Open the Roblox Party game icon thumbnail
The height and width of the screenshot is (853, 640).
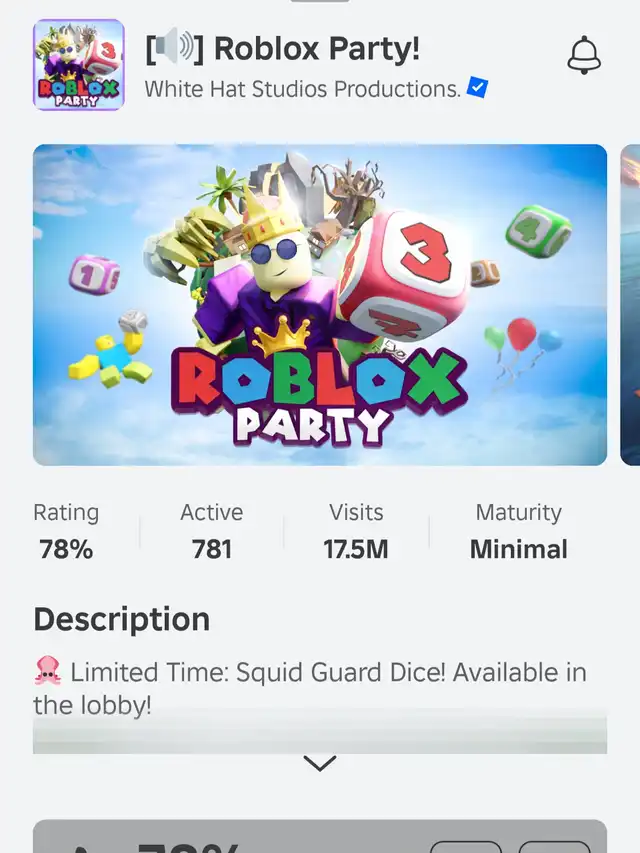pos(79,65)
